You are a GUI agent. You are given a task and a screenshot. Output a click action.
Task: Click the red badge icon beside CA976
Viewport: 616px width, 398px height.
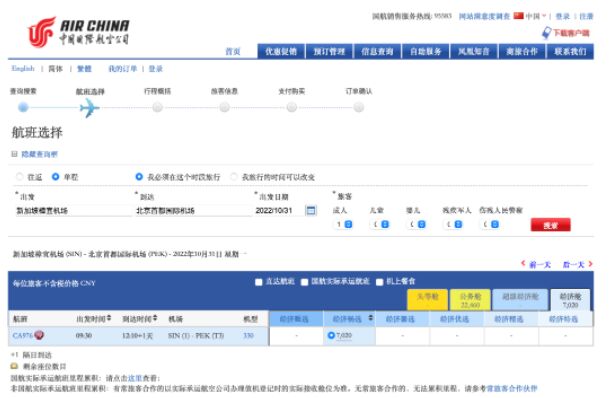[39, 335]
